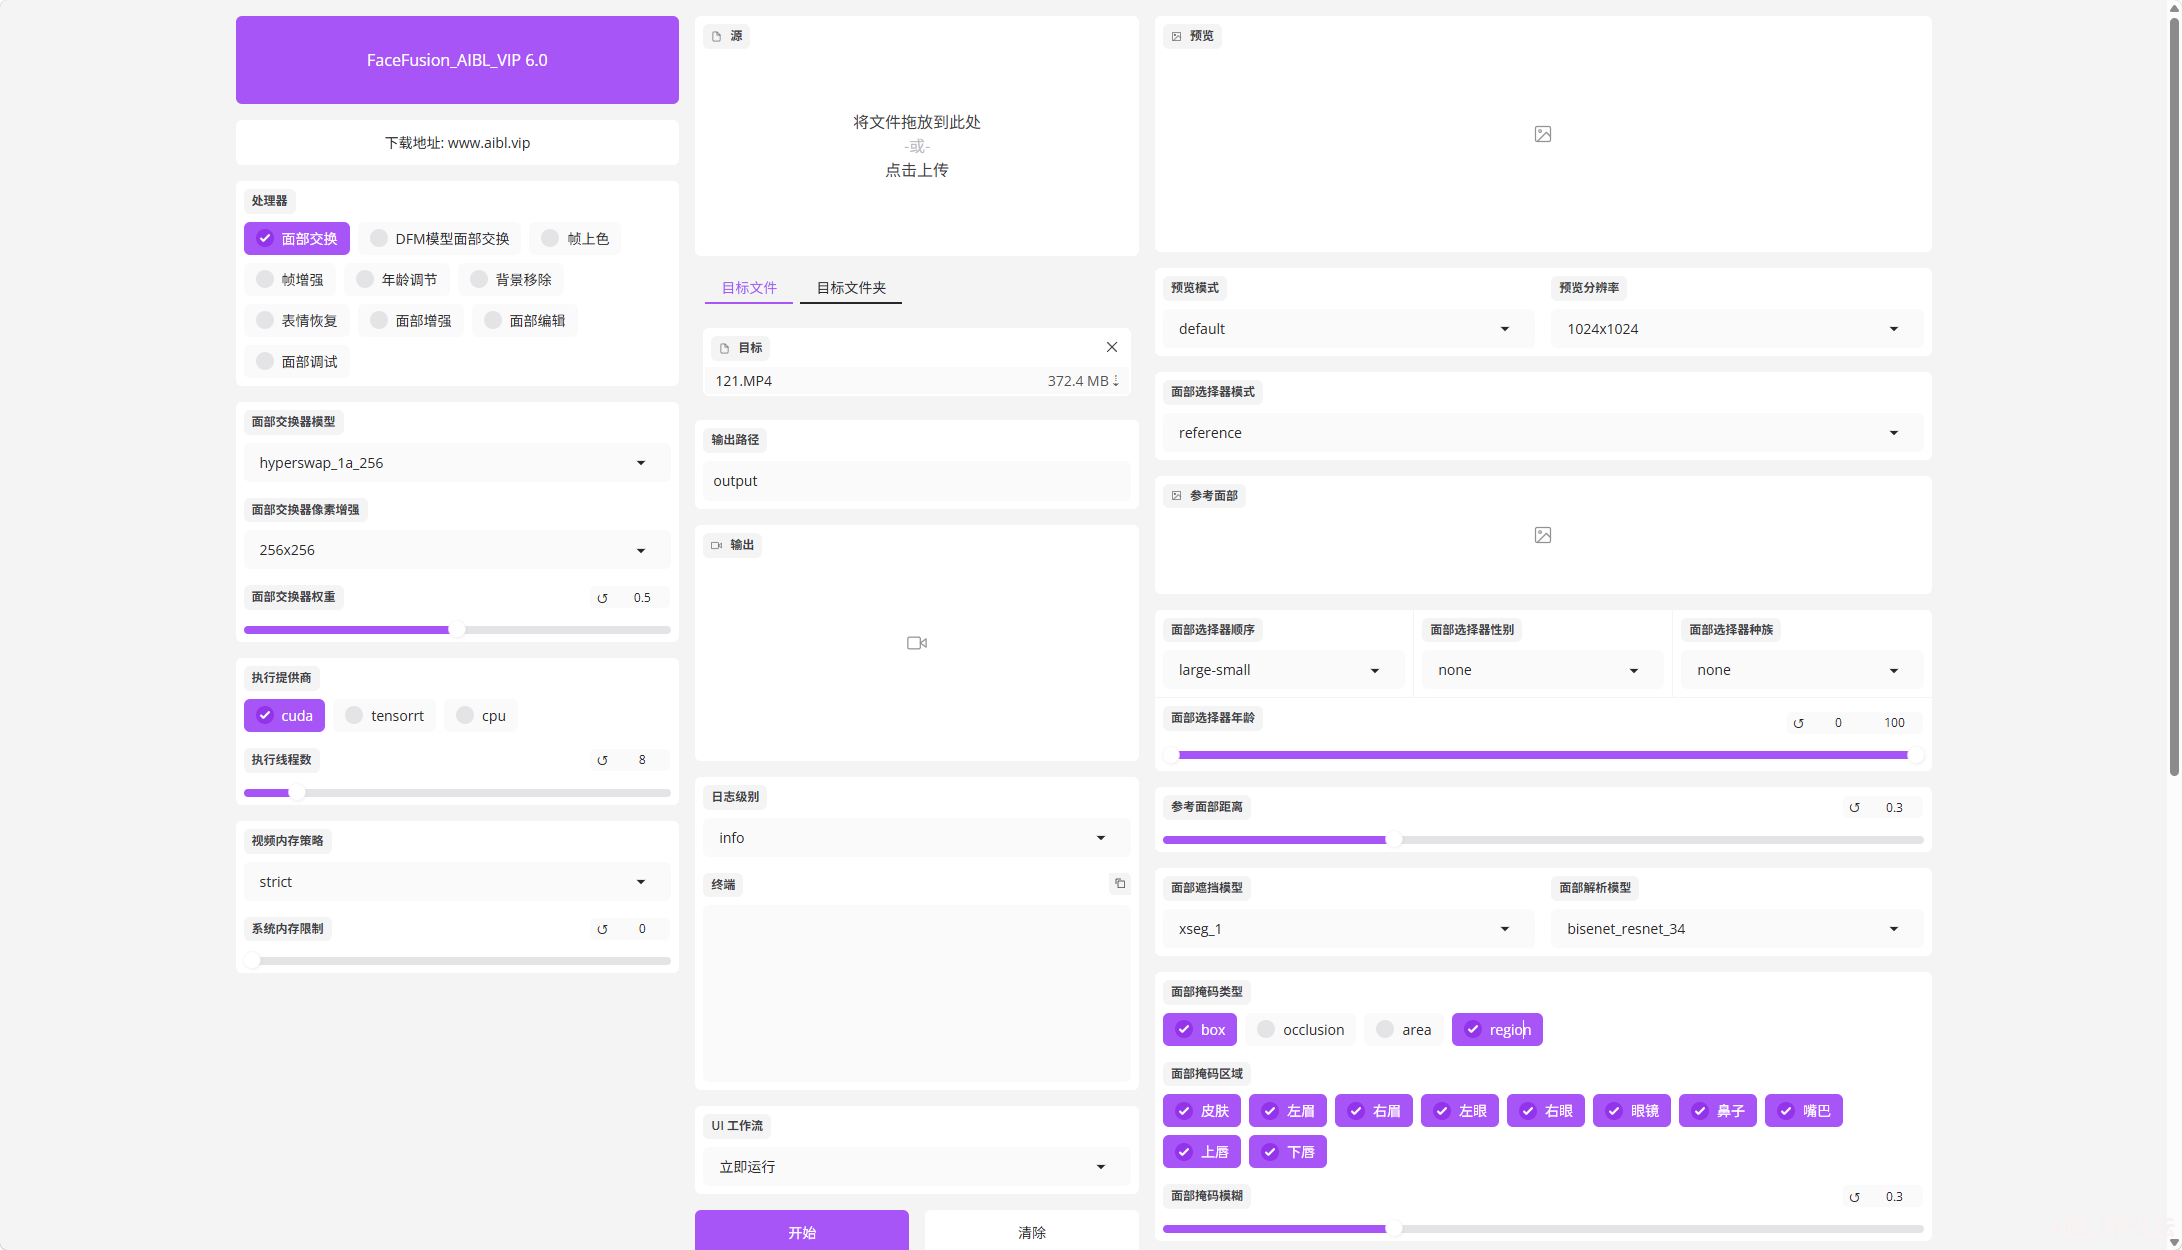Expand the 预览分辨率 1024x1024 dropdown
Image resolution: width=2182 pixels, height=1250 pixels.
pyautogui.click(x=1736, y=329)
